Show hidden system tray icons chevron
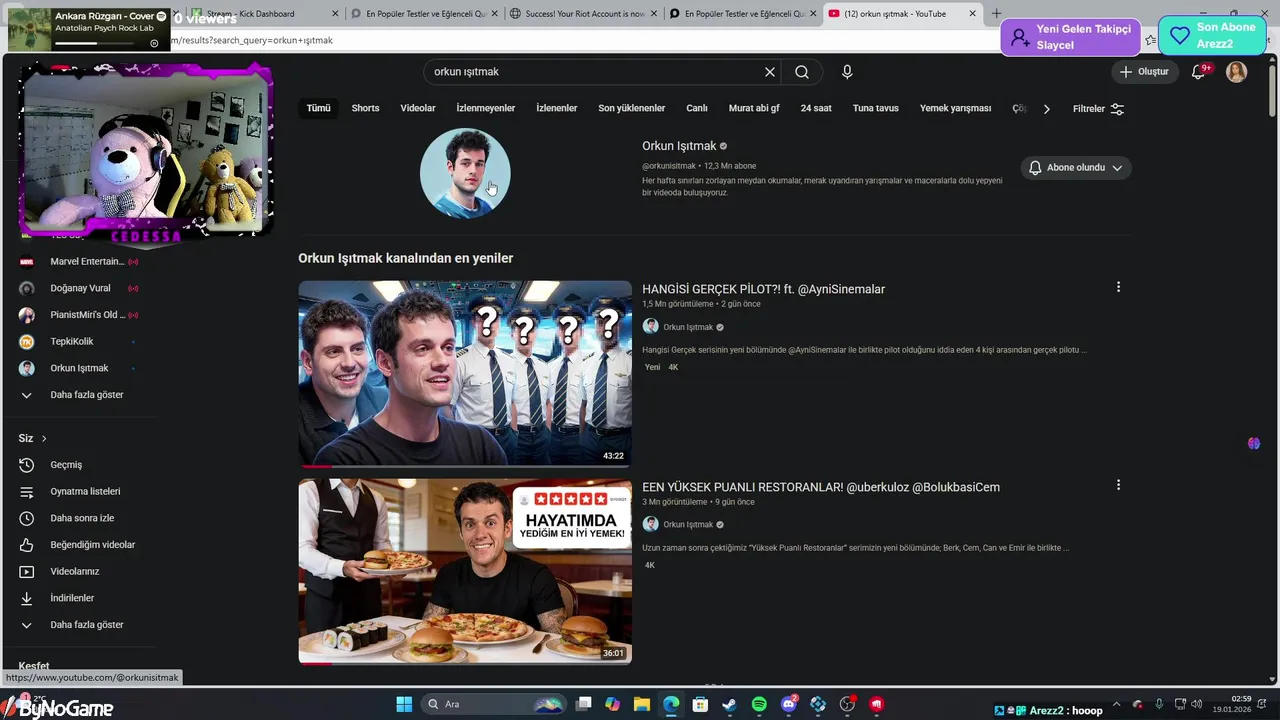1280x720 pixels. click(1116, 704)
